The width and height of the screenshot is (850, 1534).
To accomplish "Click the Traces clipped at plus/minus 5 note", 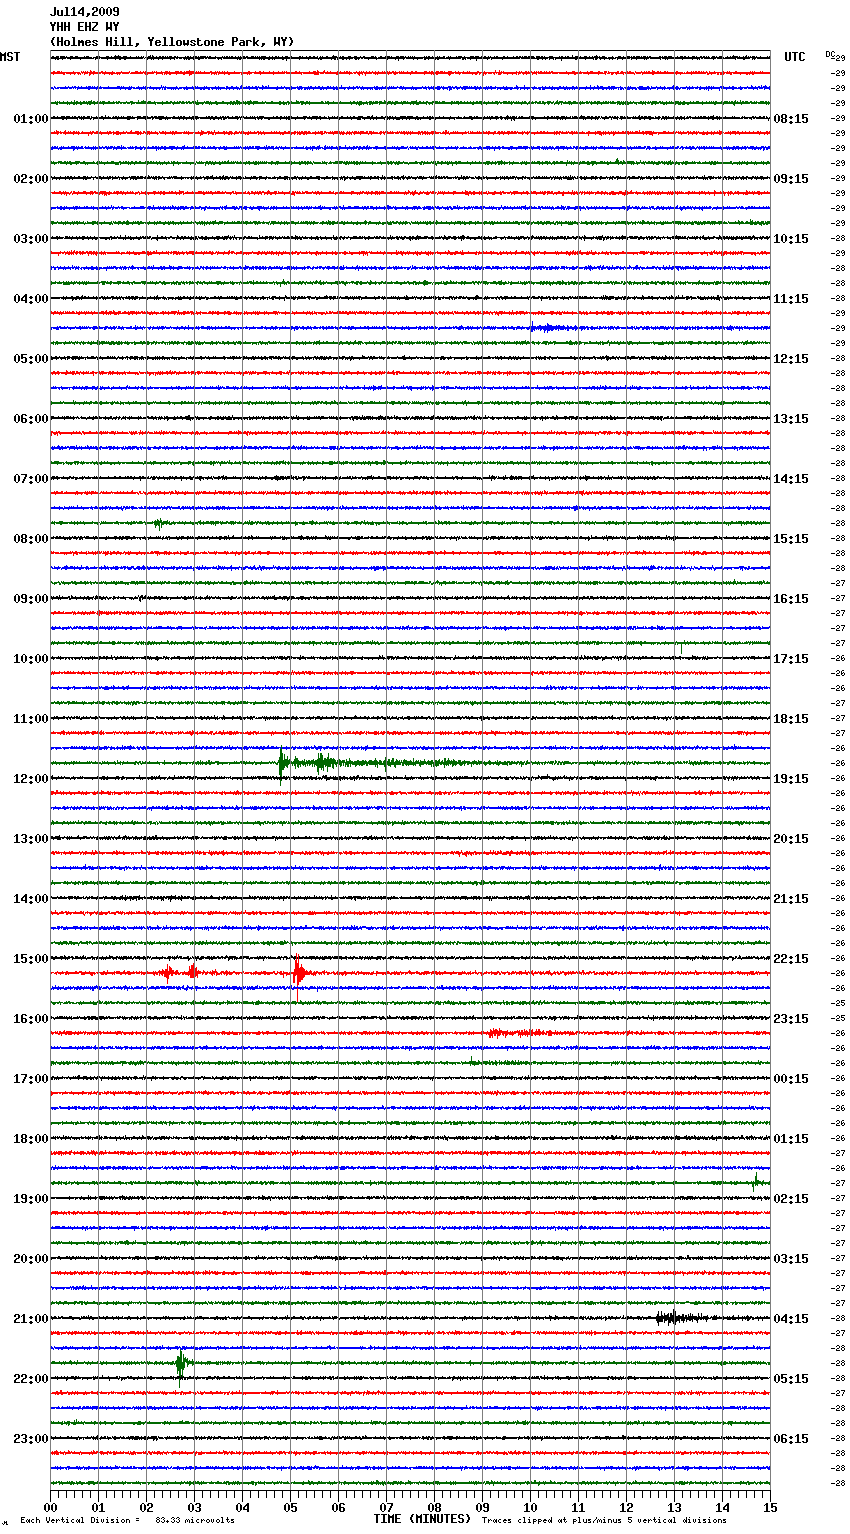I will pos(604,1520).
